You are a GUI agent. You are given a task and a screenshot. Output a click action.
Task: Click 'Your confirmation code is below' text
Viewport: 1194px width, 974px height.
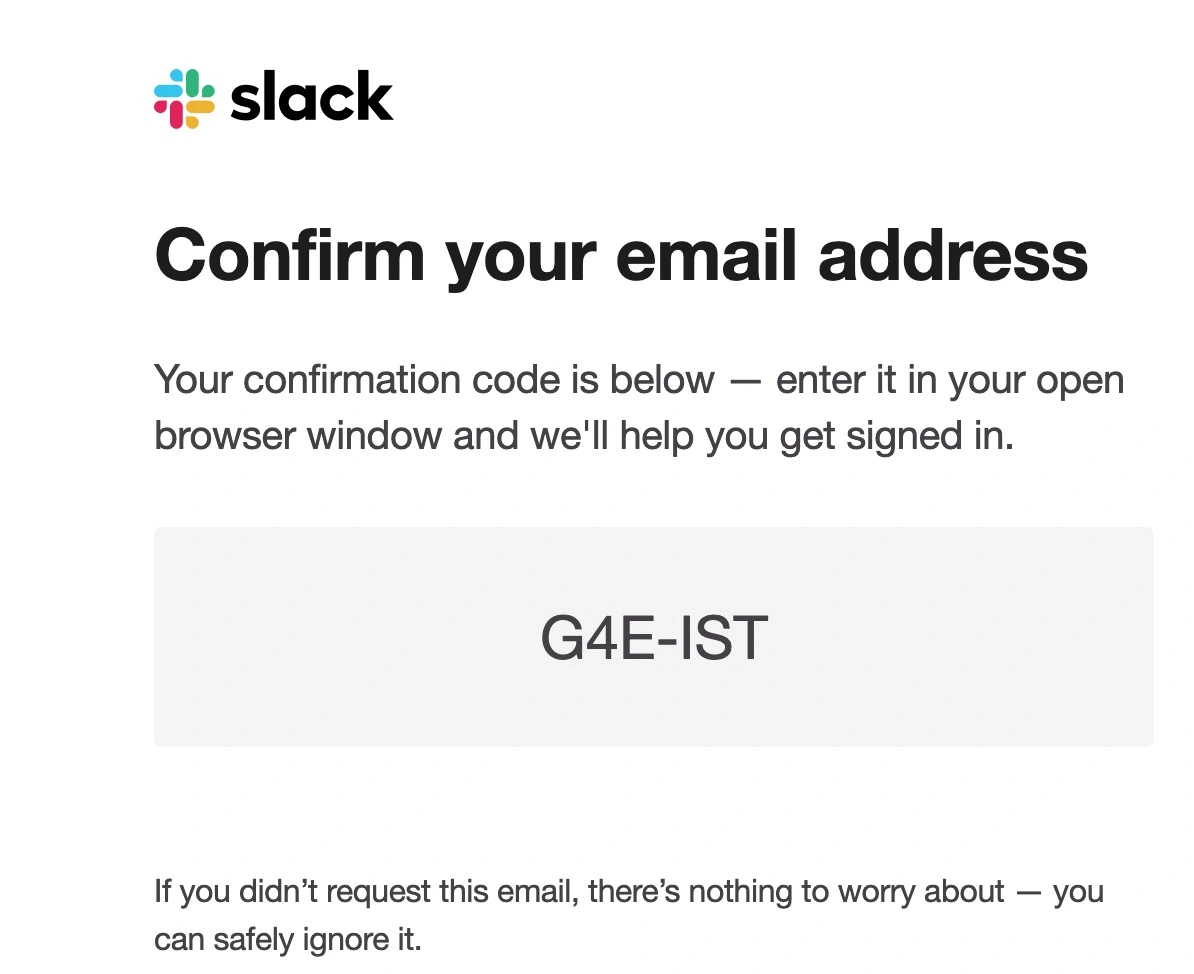[x=435, y=379]
